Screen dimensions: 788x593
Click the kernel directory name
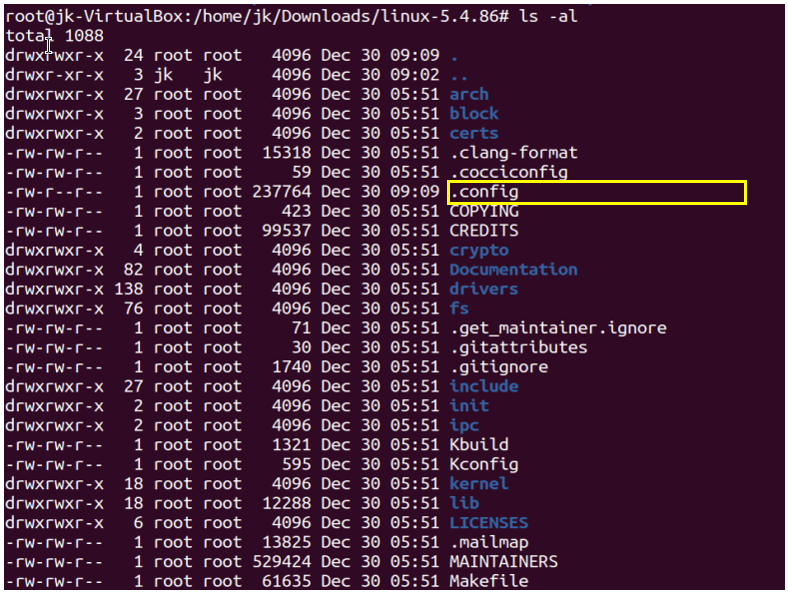coord(479,484)
